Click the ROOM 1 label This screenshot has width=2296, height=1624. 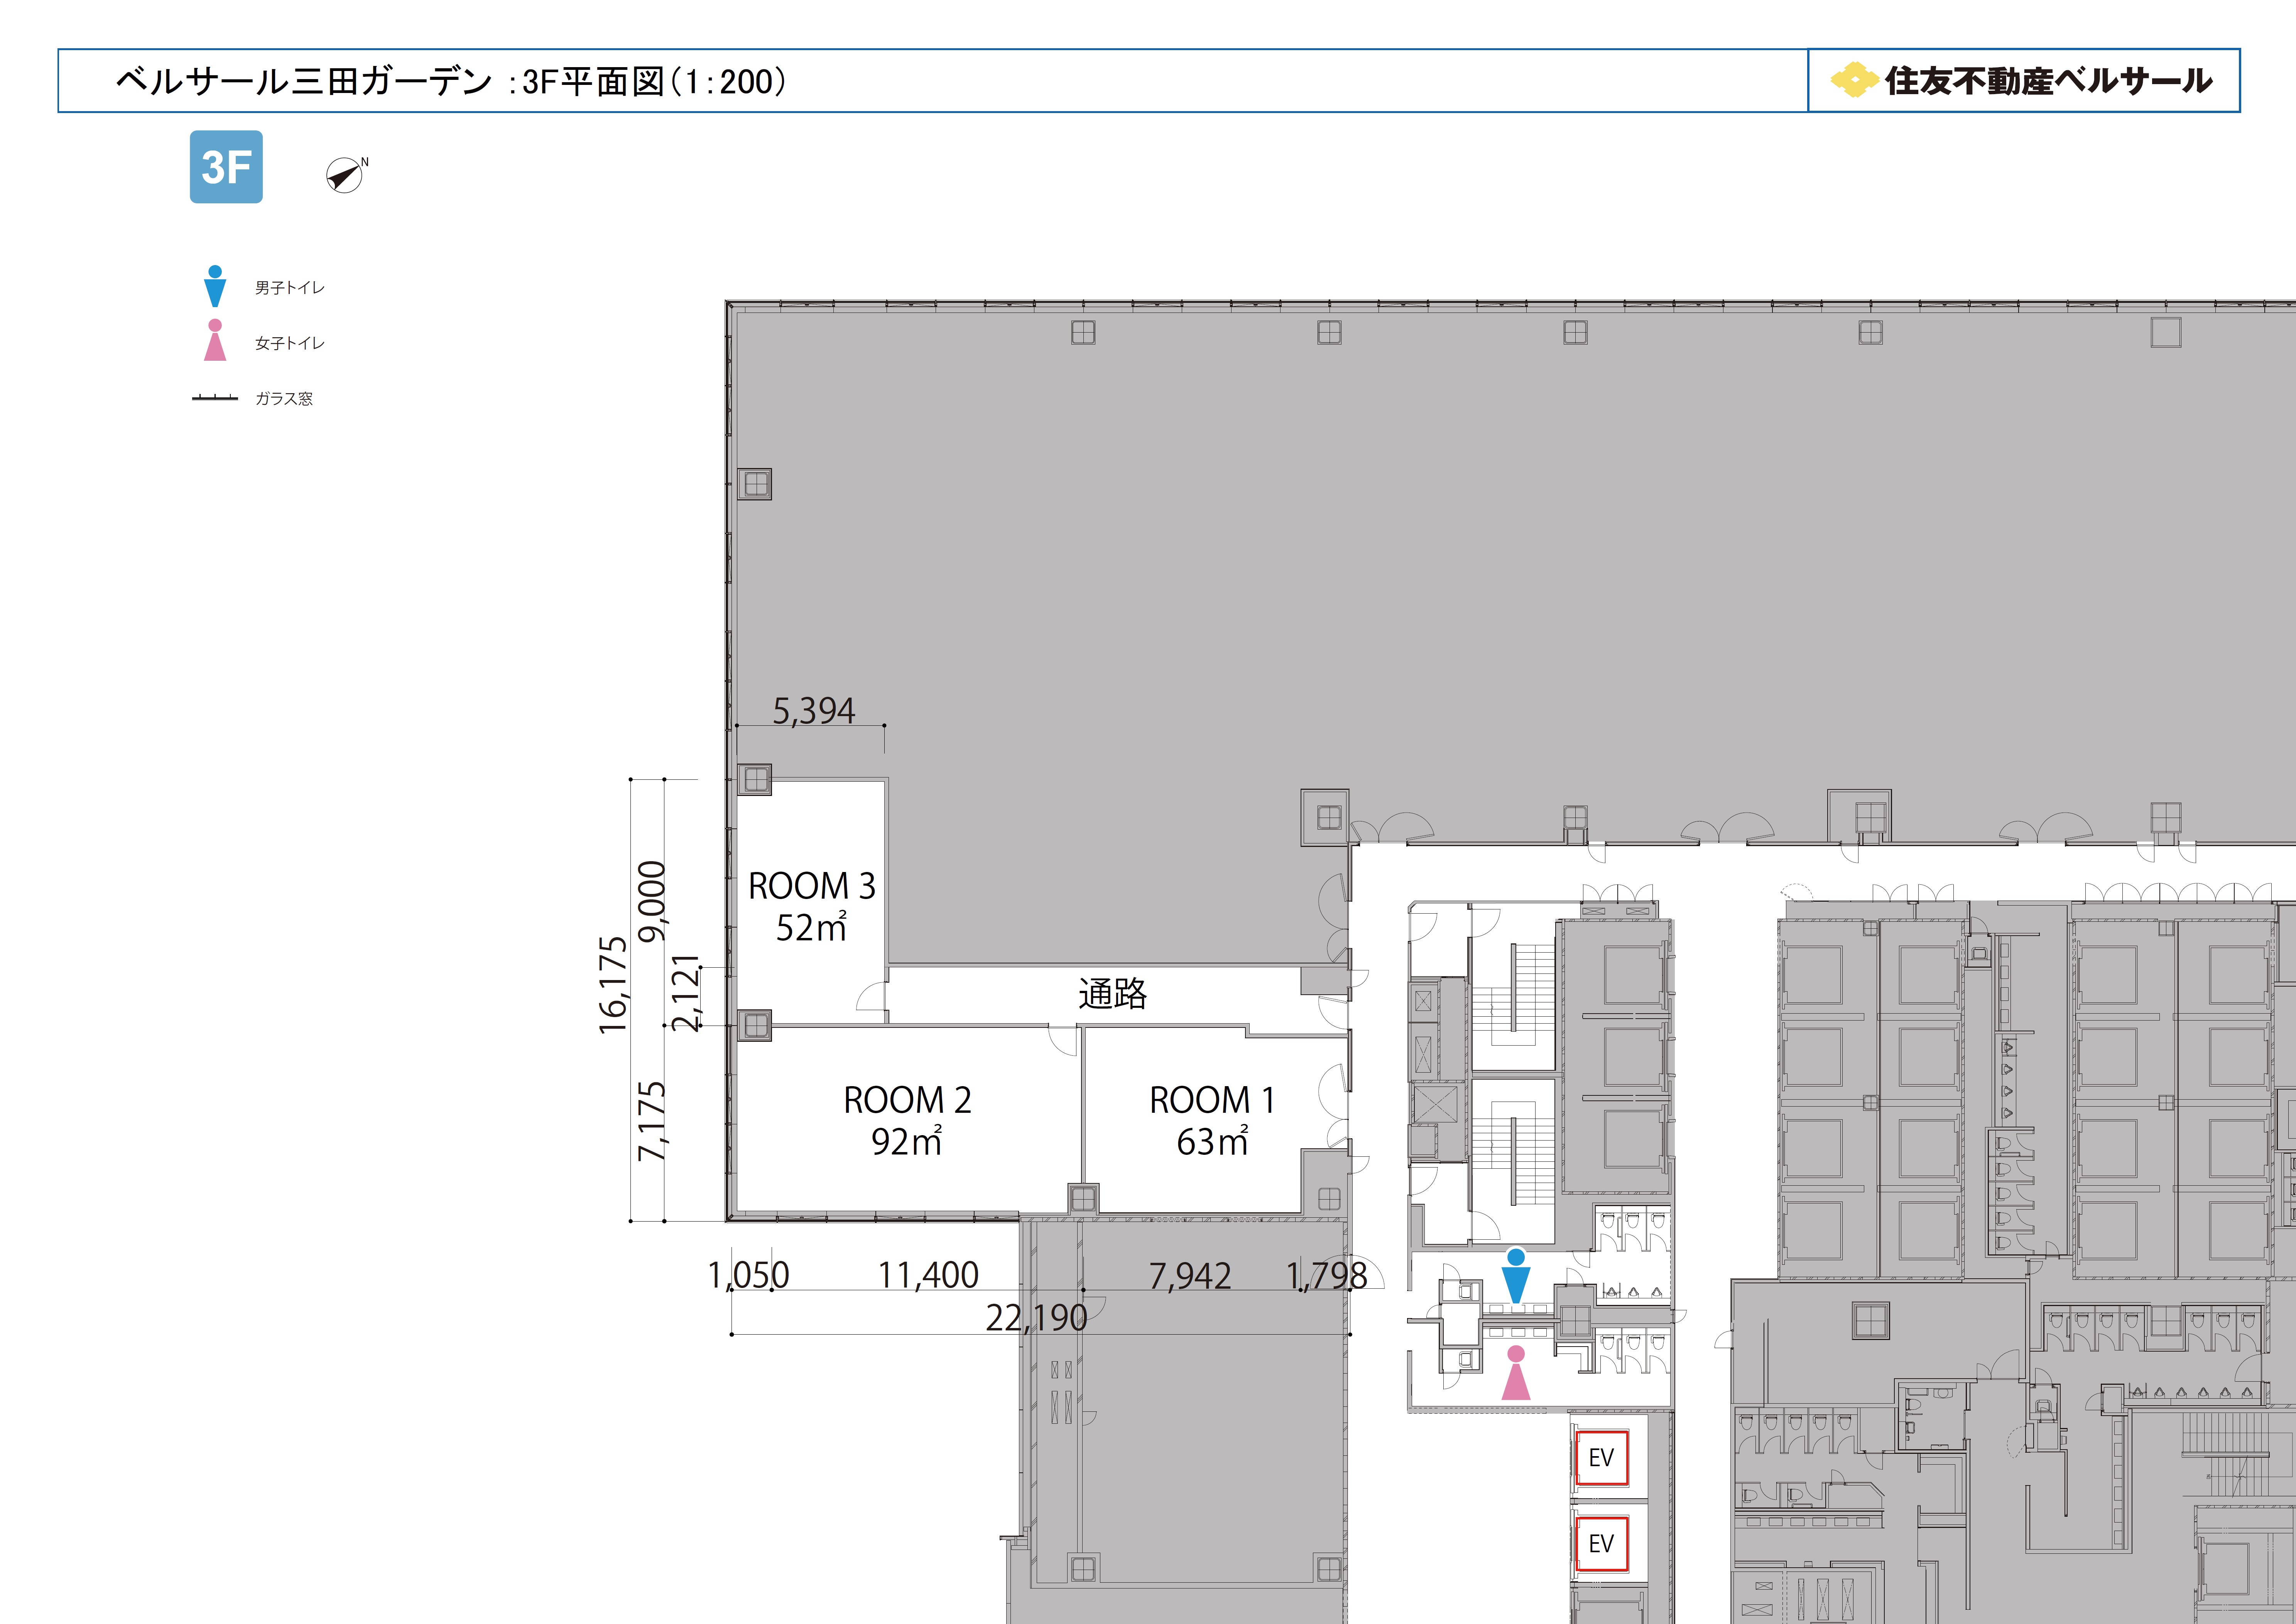click(x=1212, y=1100)
